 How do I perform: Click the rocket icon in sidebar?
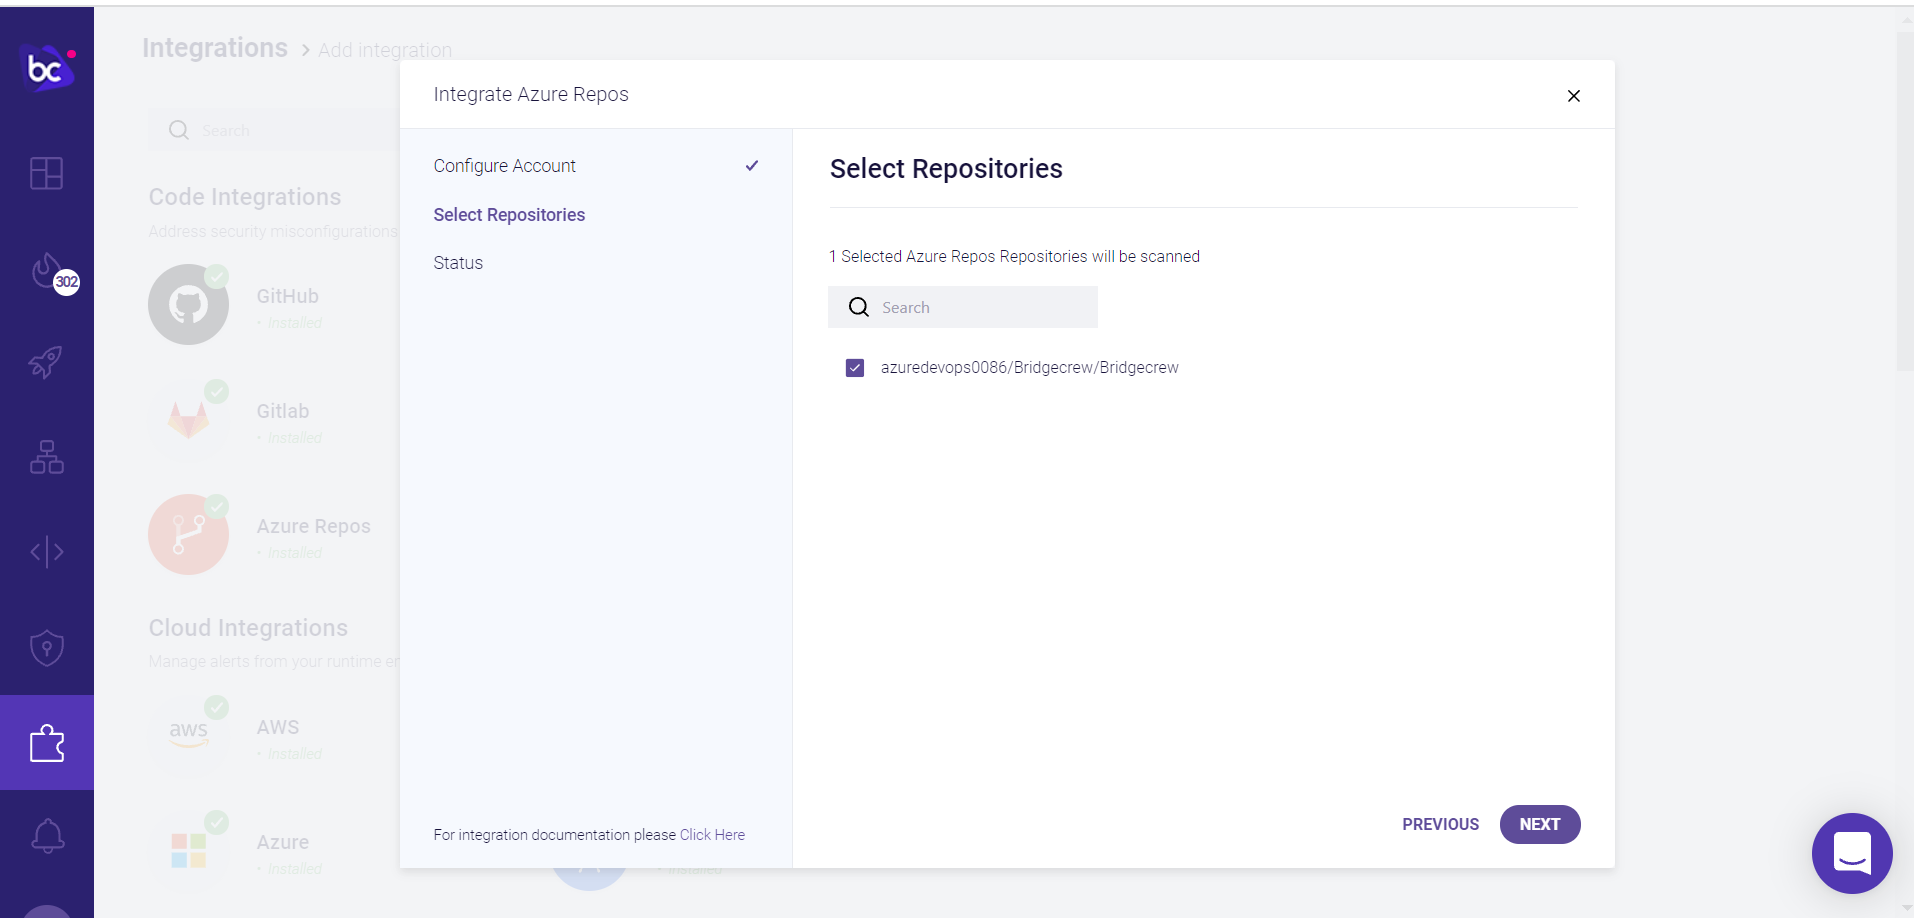(47, 362)
